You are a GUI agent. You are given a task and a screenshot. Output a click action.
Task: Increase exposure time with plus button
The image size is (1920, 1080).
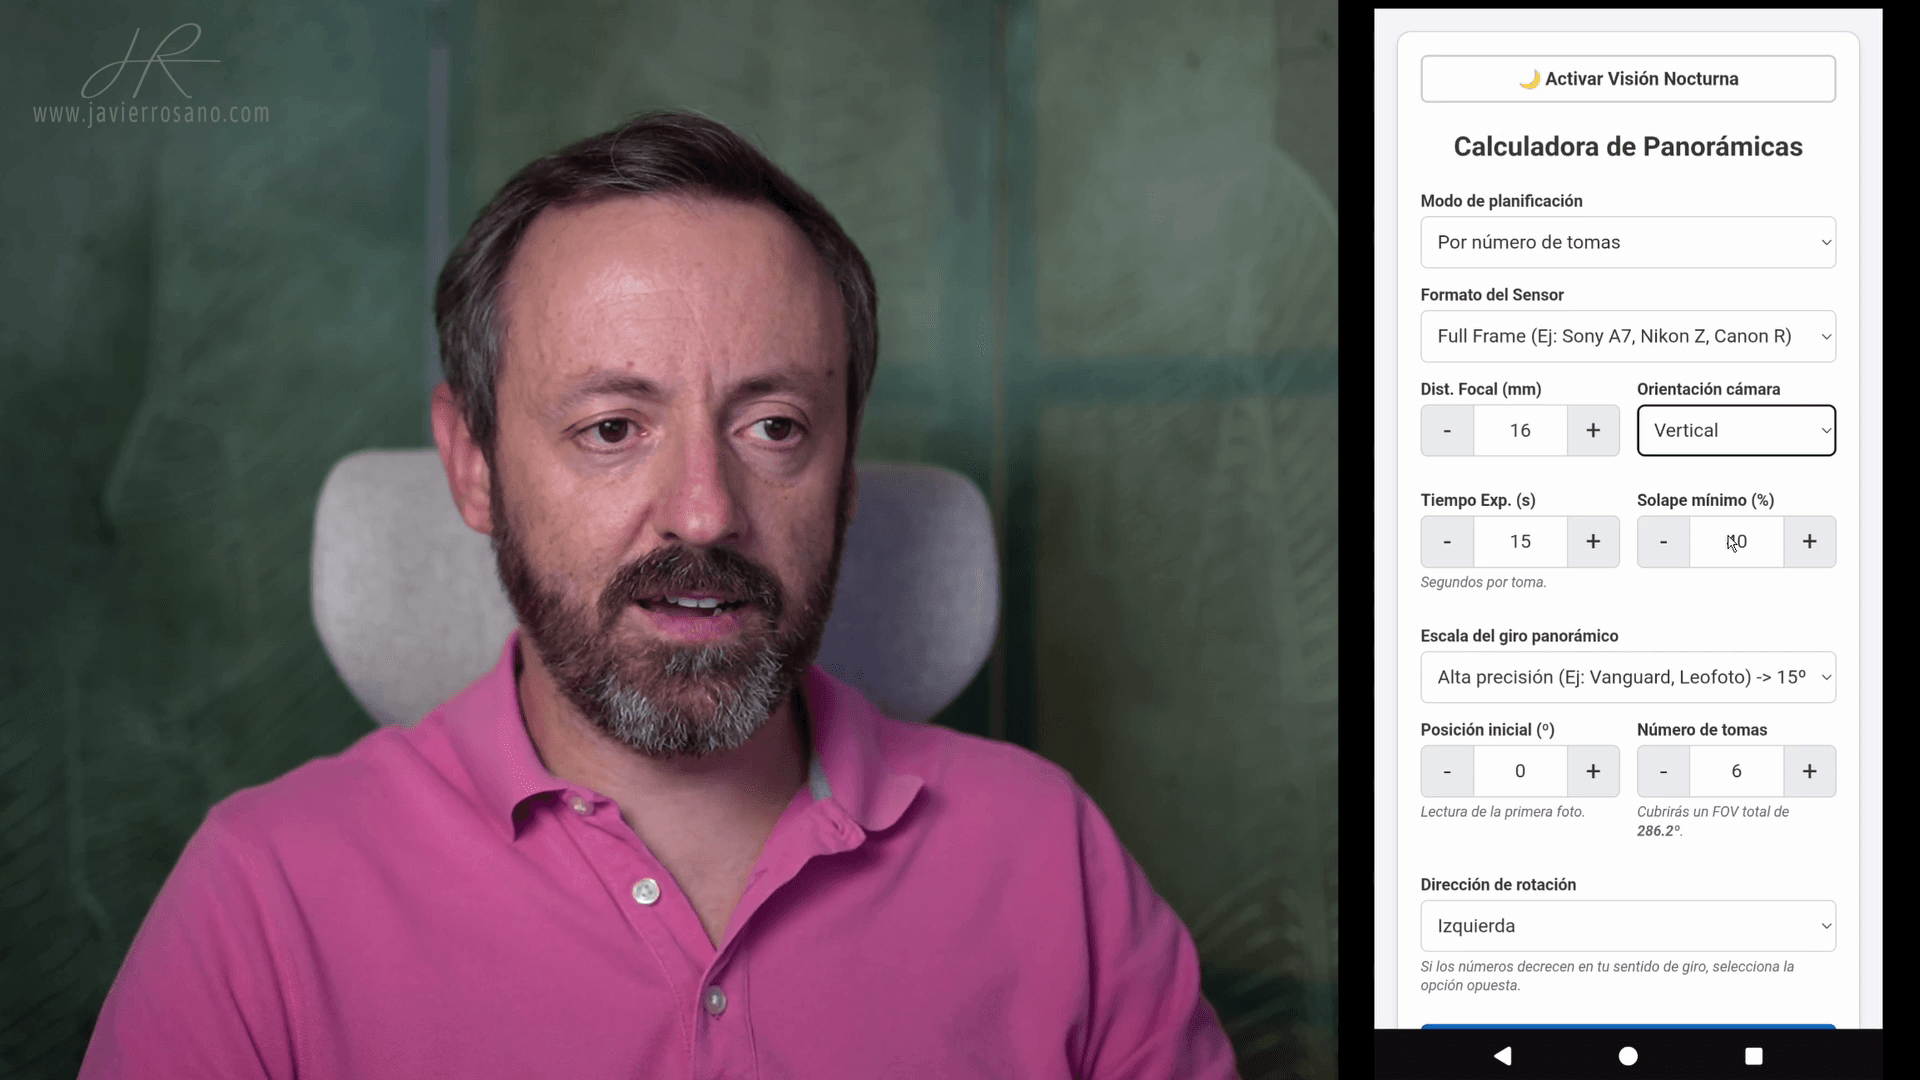tap(1593, 541)
